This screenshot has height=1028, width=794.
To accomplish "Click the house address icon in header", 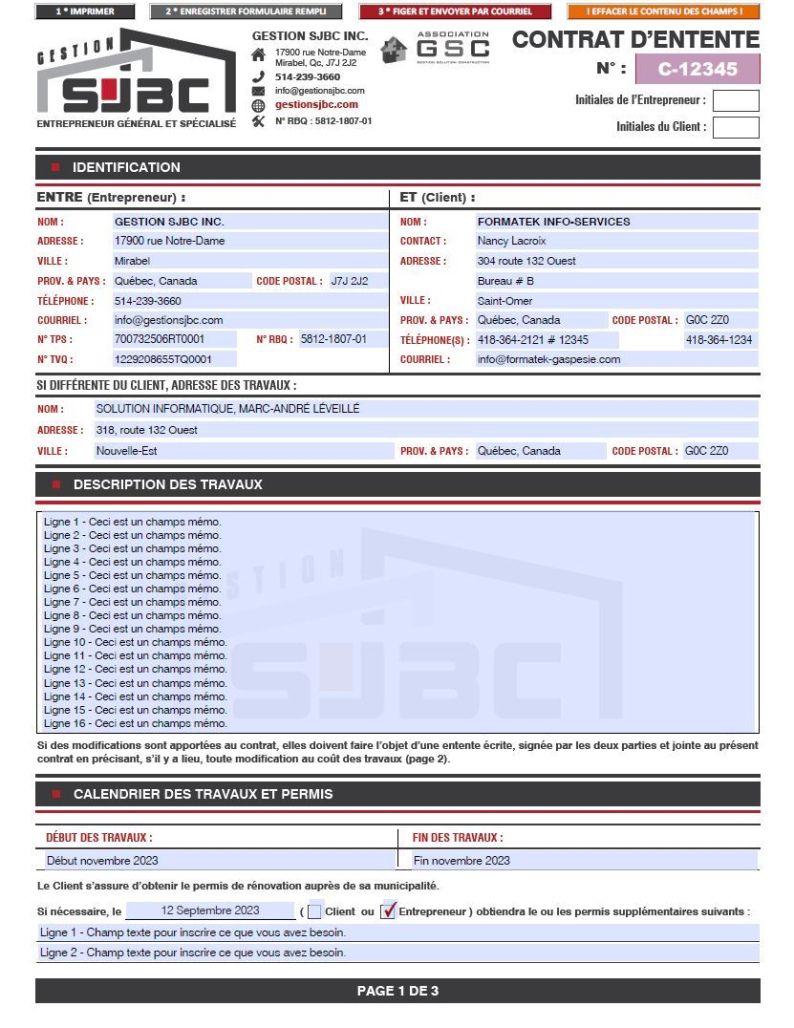I will [258, 56].
